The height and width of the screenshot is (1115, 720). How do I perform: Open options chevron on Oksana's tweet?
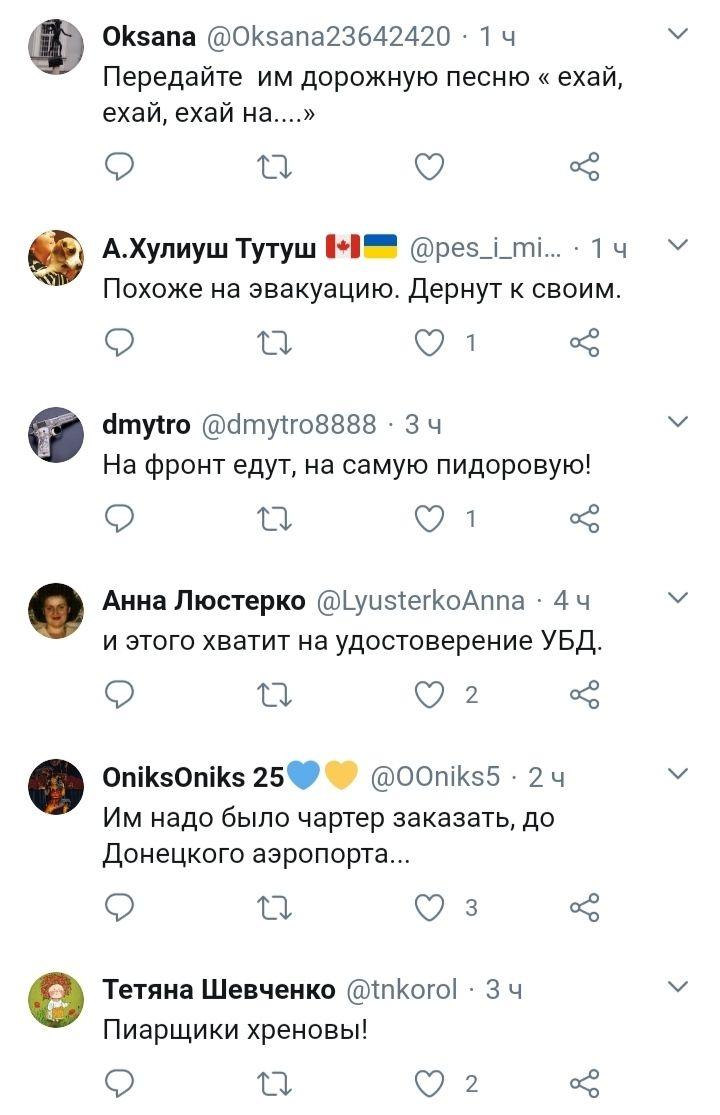678,35
